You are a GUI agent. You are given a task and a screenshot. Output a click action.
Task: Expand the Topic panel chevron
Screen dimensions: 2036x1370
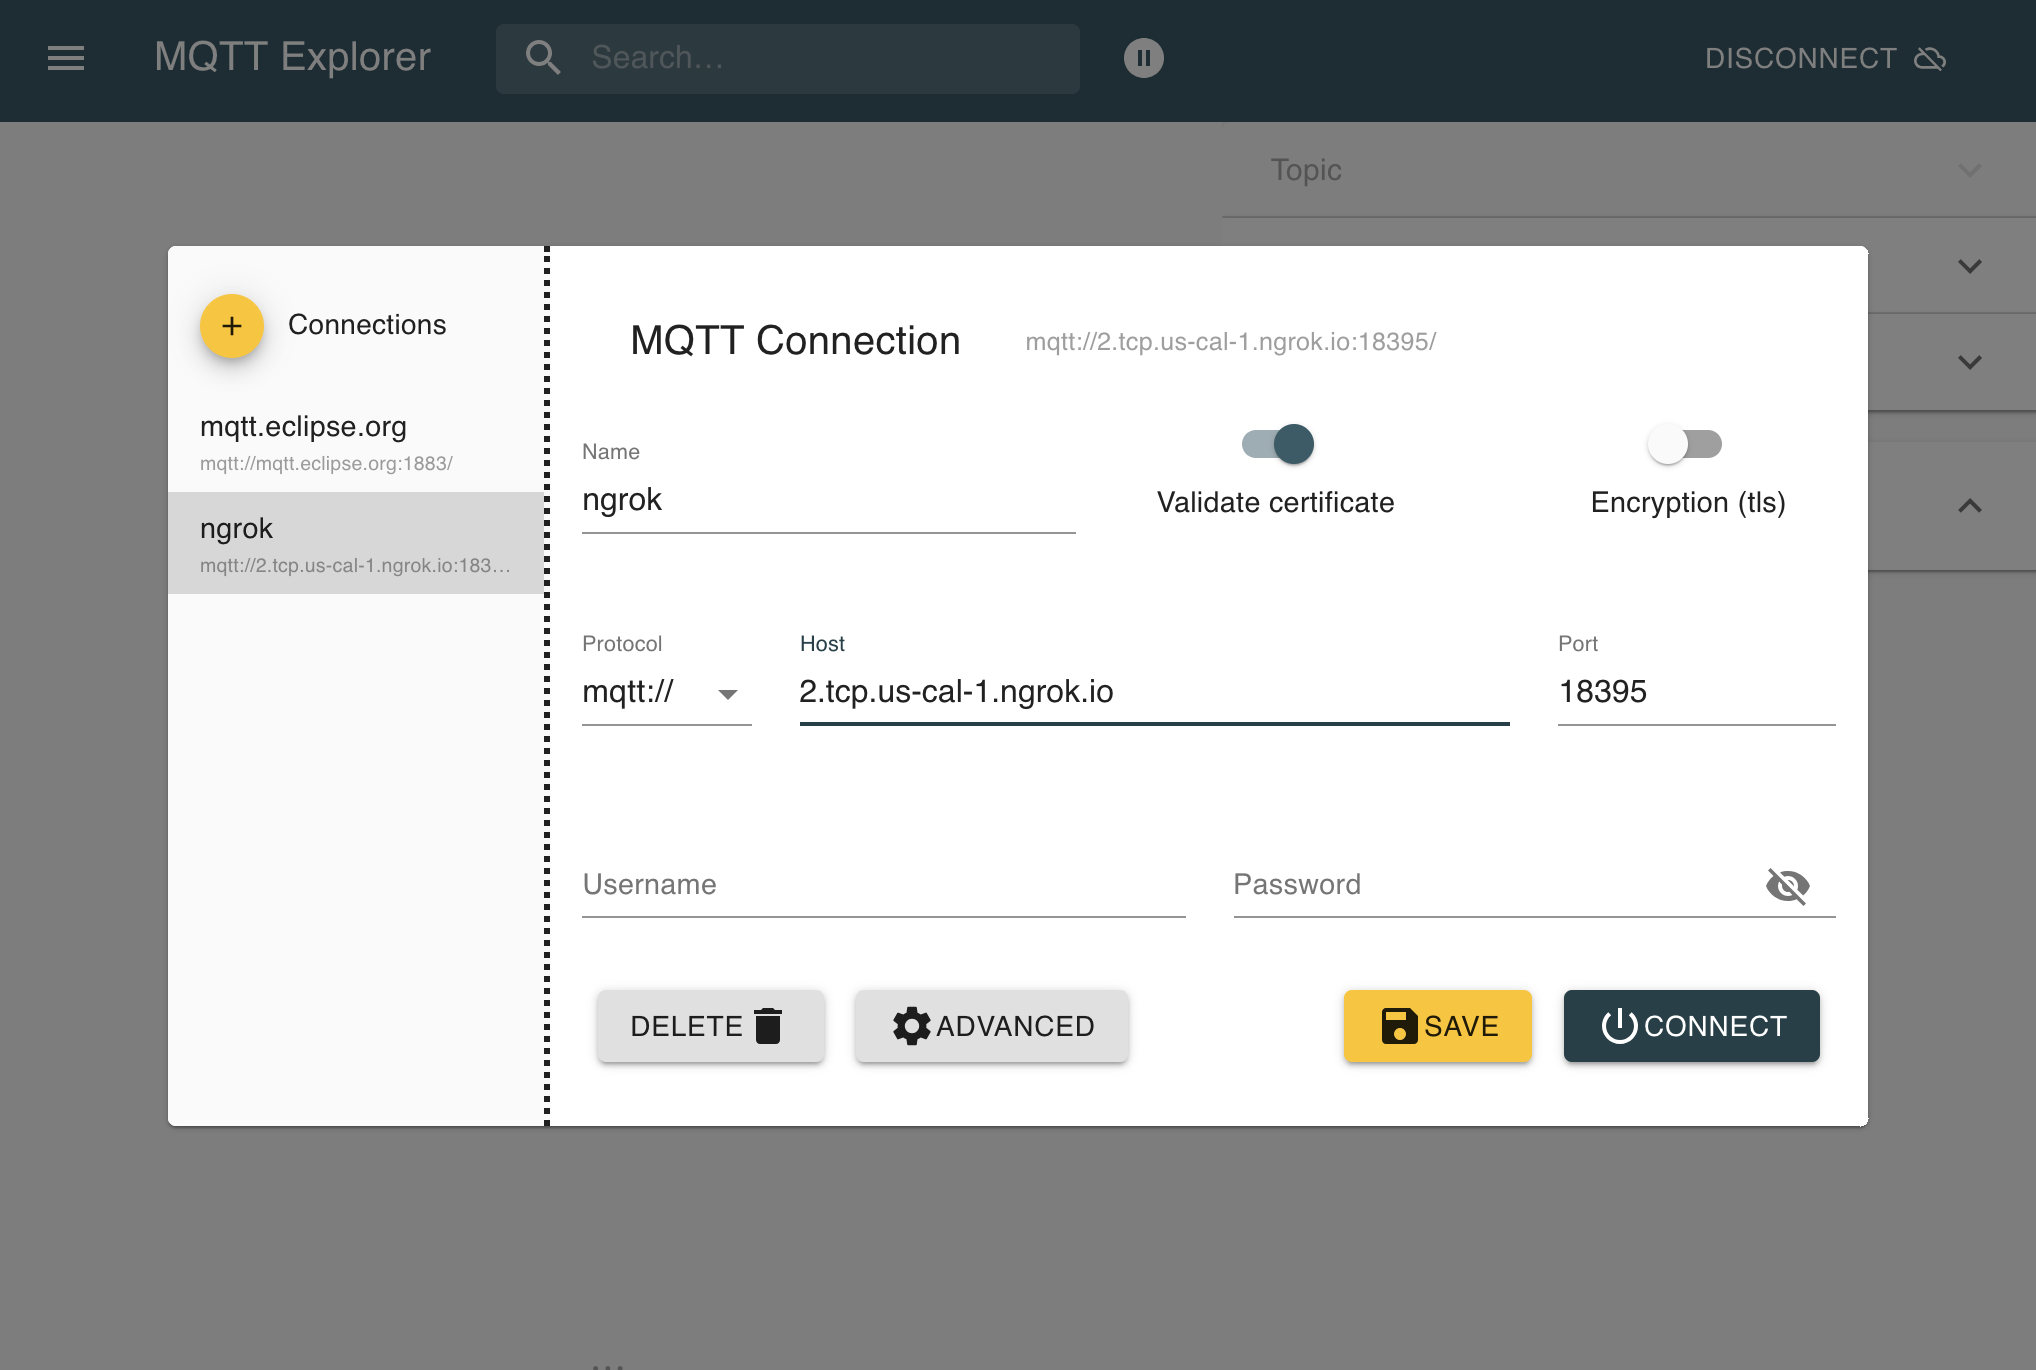pos(1969,170)
